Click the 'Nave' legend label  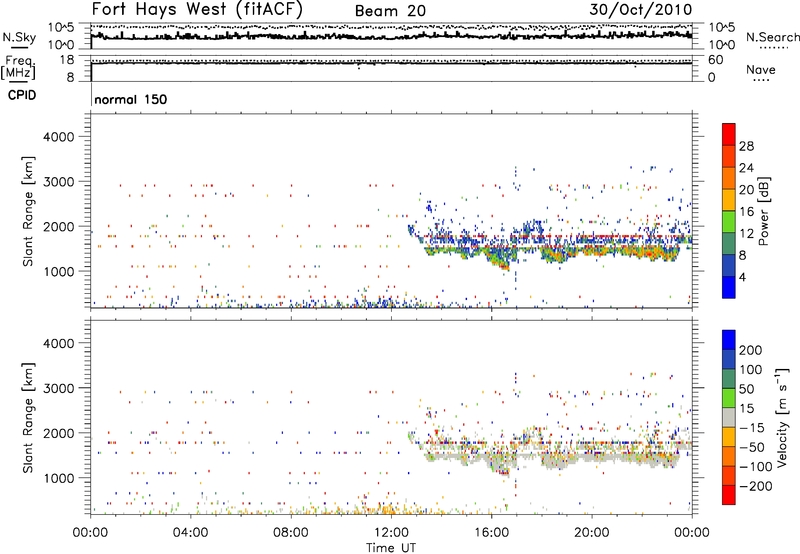[760, 70]
